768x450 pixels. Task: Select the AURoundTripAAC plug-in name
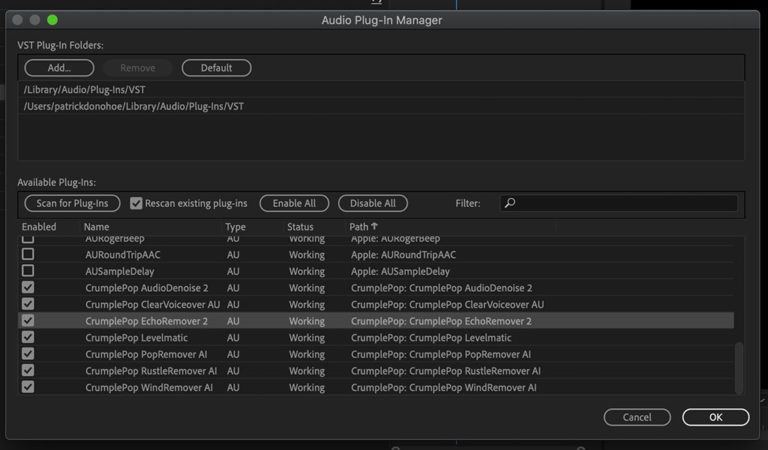coord(122,255)
